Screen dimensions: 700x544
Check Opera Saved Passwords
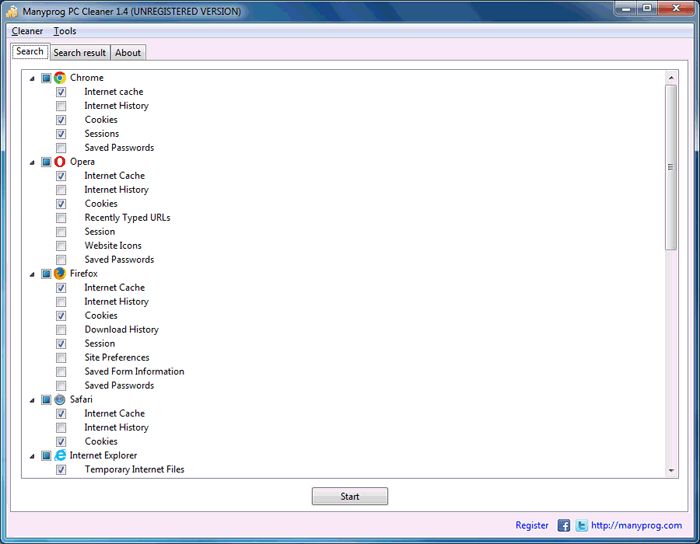tap(61, 260)
